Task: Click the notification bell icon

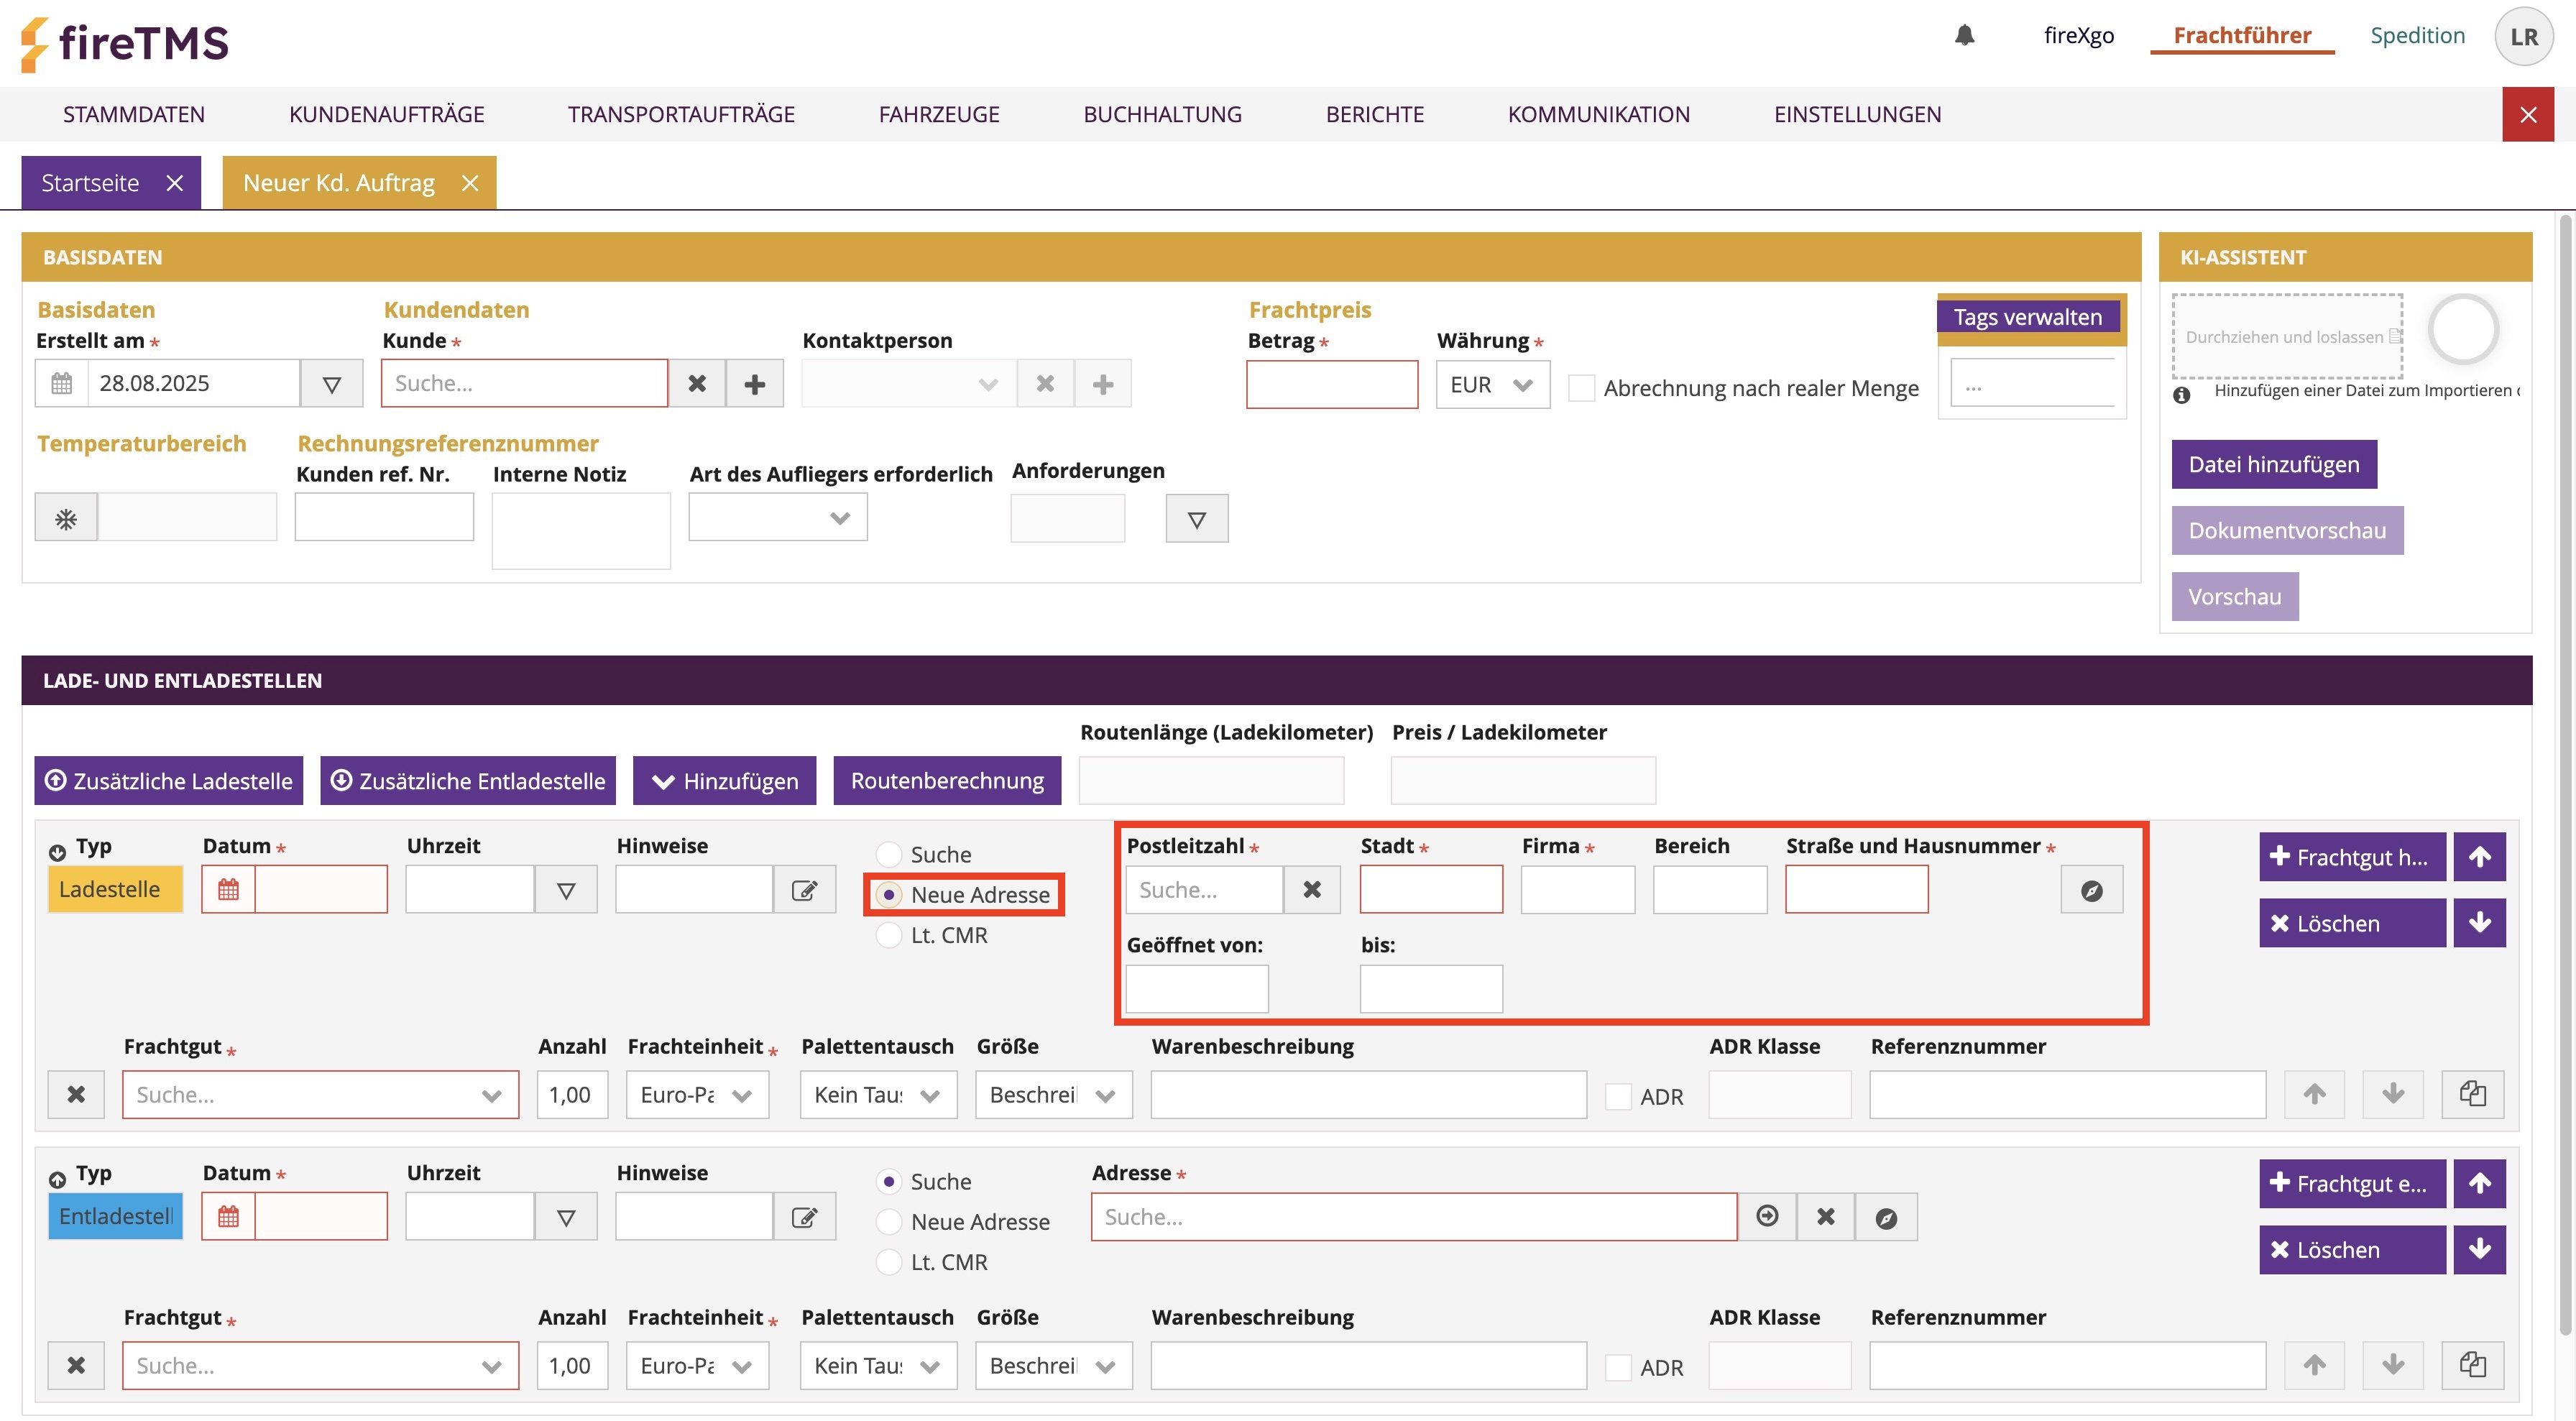Action: [1964, 36]
